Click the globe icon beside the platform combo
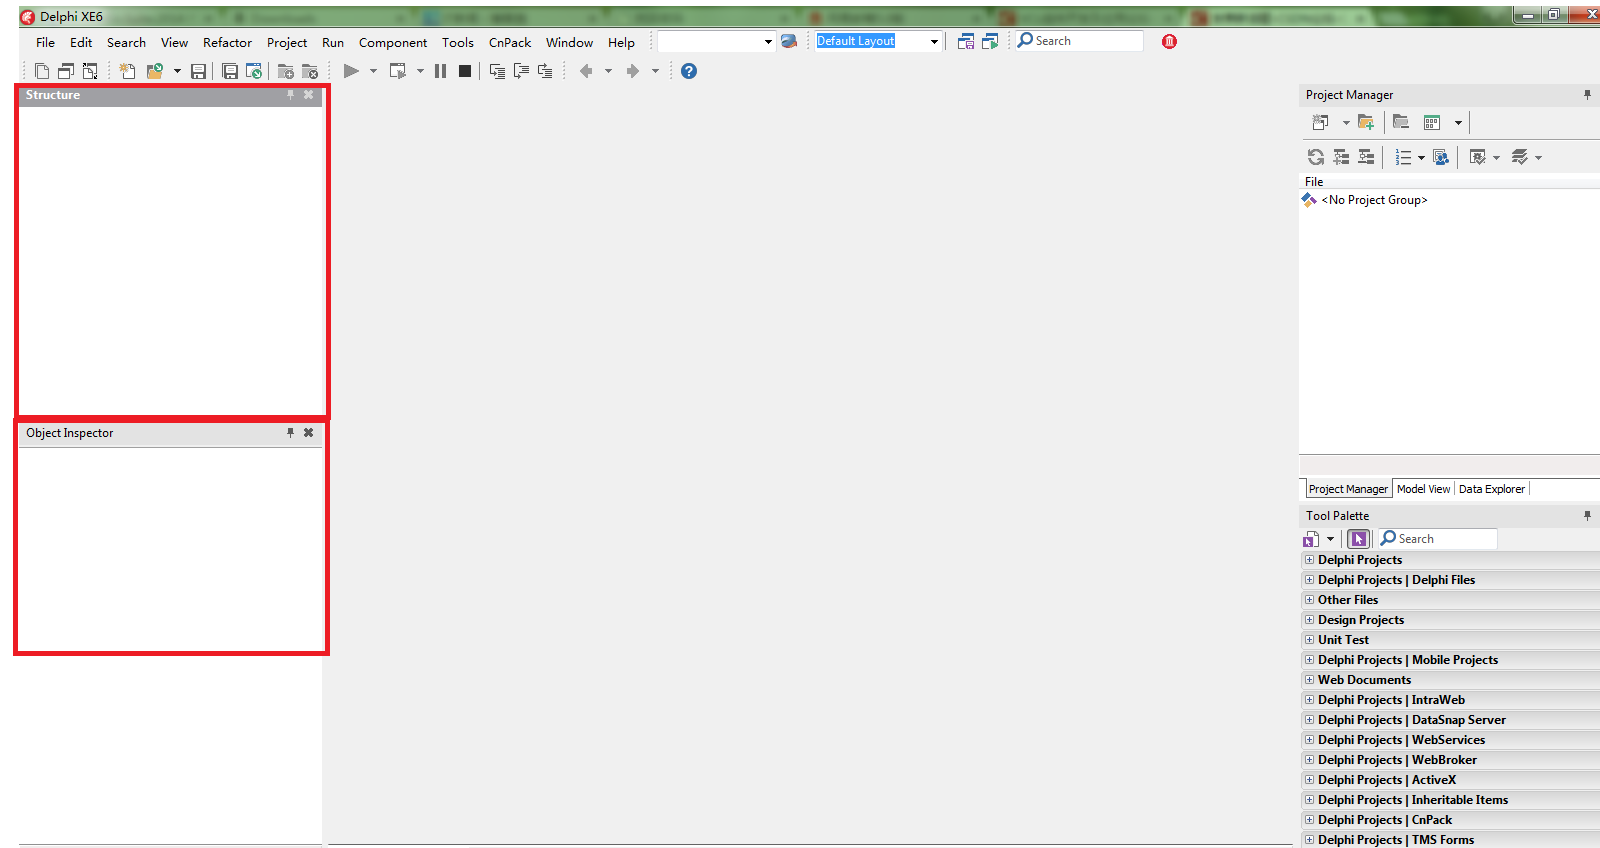 pyautogui.click(x=789, y=41)
